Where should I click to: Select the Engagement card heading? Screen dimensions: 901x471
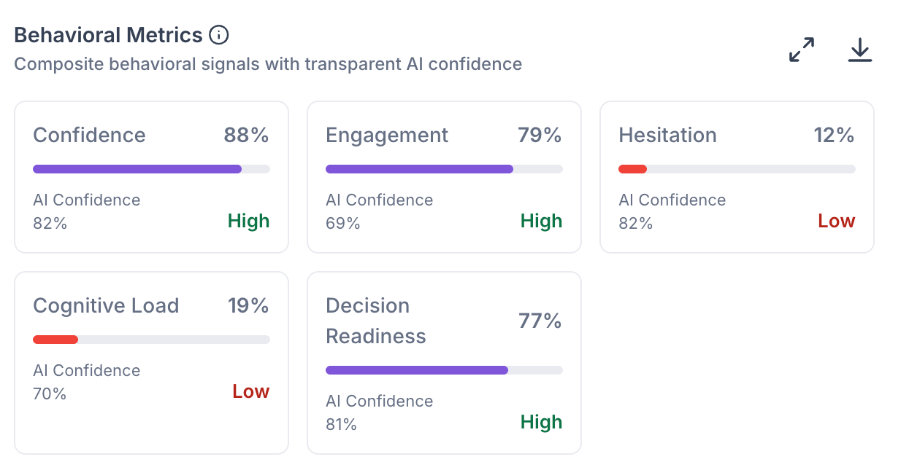click(387, 135)
